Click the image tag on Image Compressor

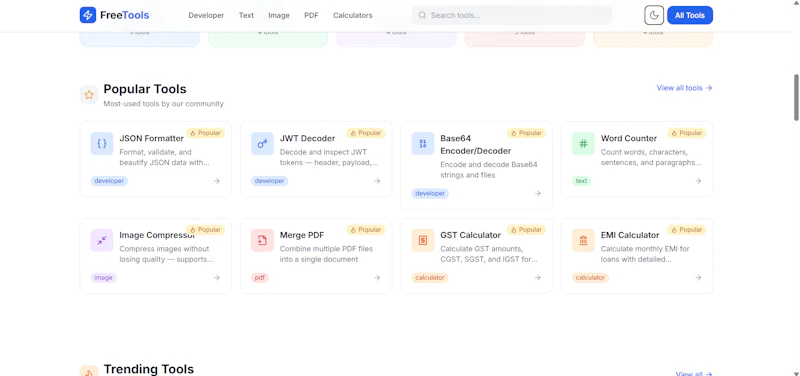pyautogui.click(x=104, y=278)
